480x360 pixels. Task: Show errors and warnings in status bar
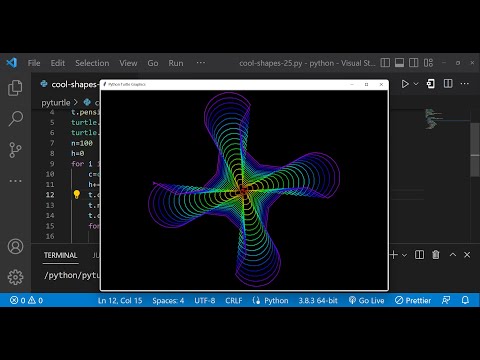click(26, 300)
